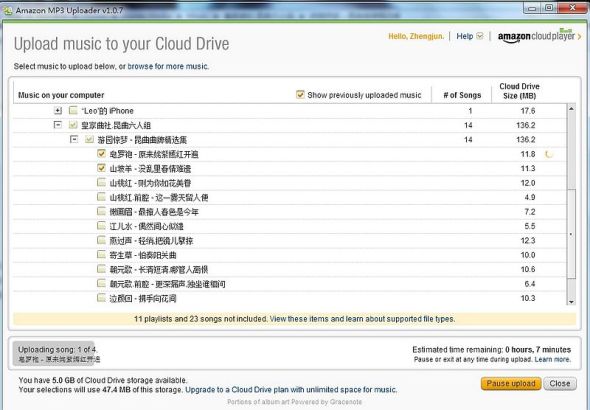Click the Help link

click(464, 36)
